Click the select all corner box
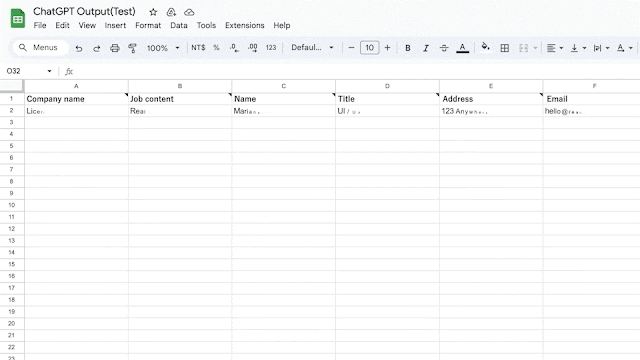The height and width of the screenshot is (360, 640). pyautogui.click(x=12, y=86)
